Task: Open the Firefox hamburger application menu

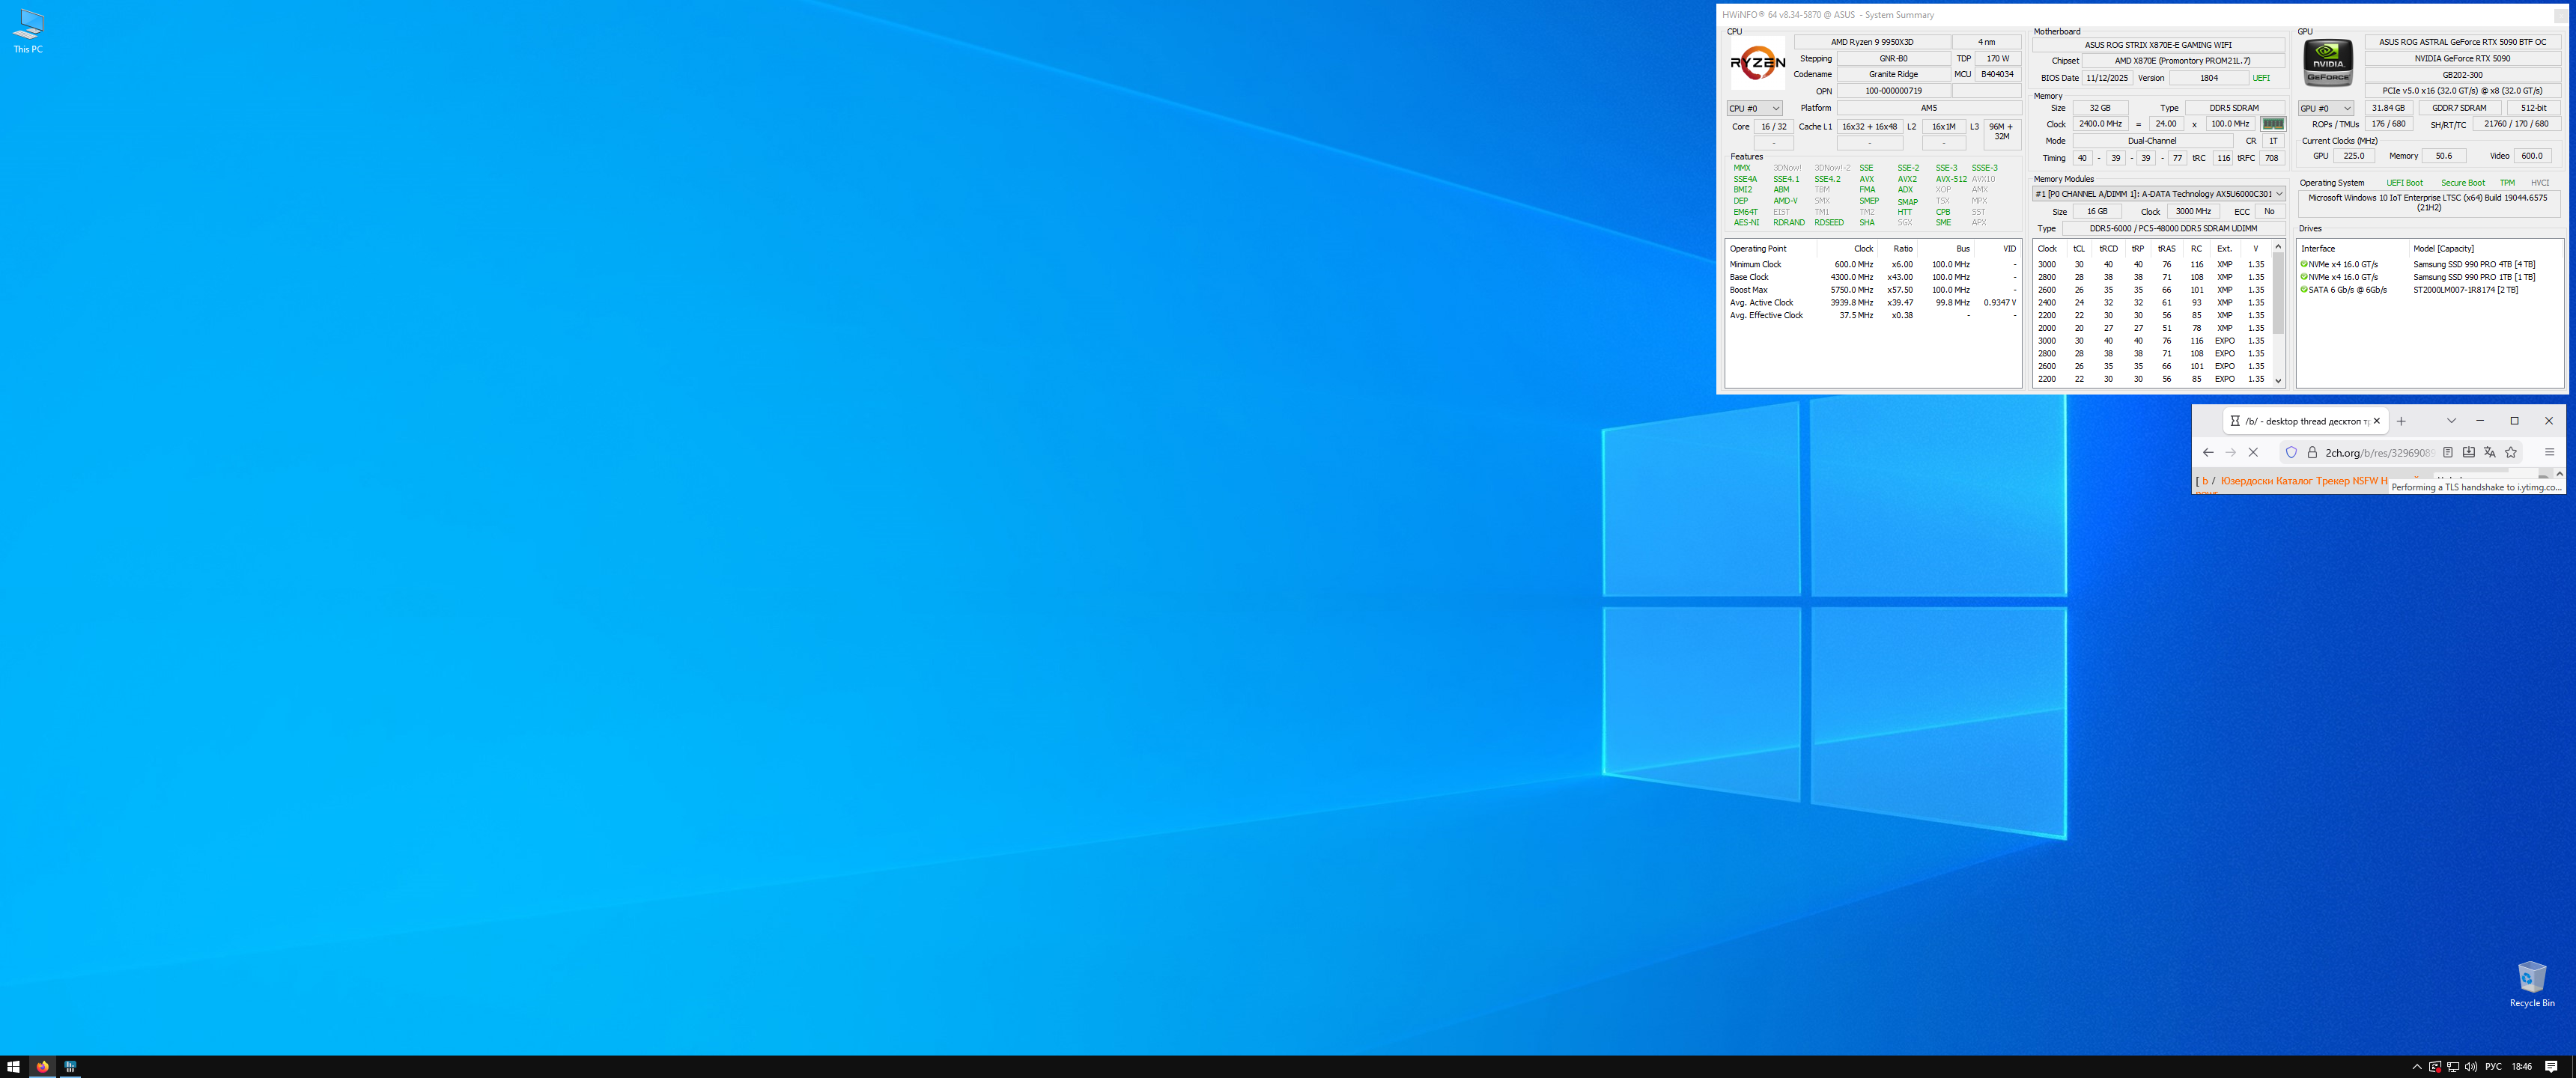Action: click(x=2549, y=452)
